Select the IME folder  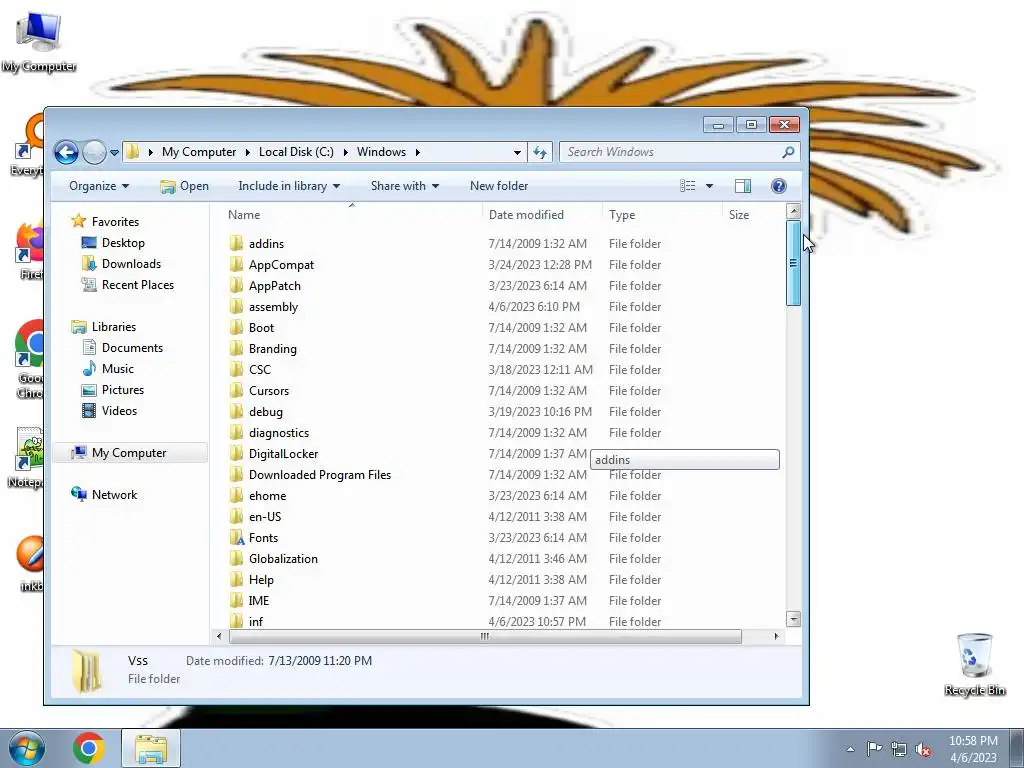click(258, 601)
